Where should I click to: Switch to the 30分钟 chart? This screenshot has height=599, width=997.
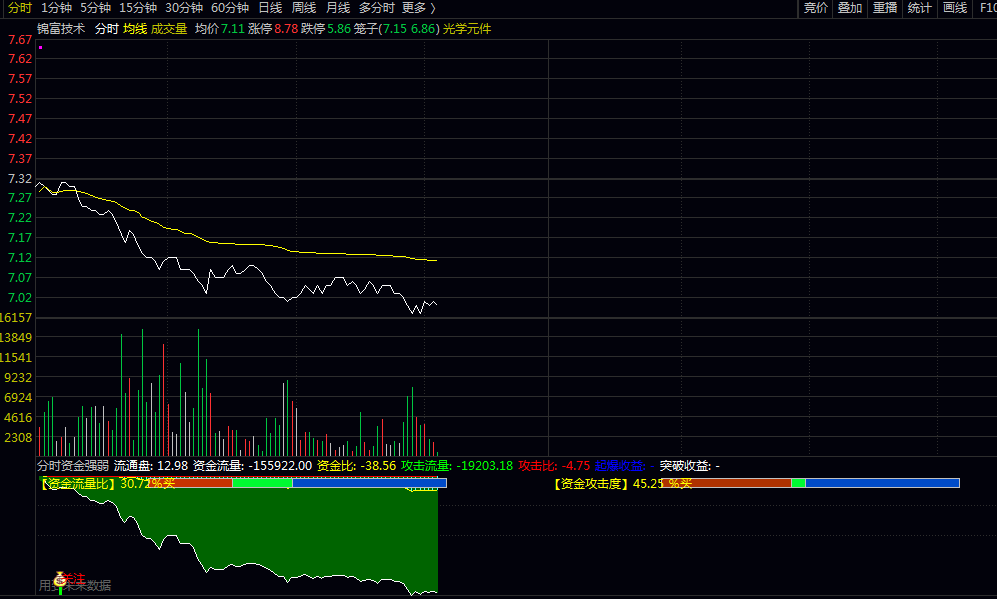click(x=184, y=8)
